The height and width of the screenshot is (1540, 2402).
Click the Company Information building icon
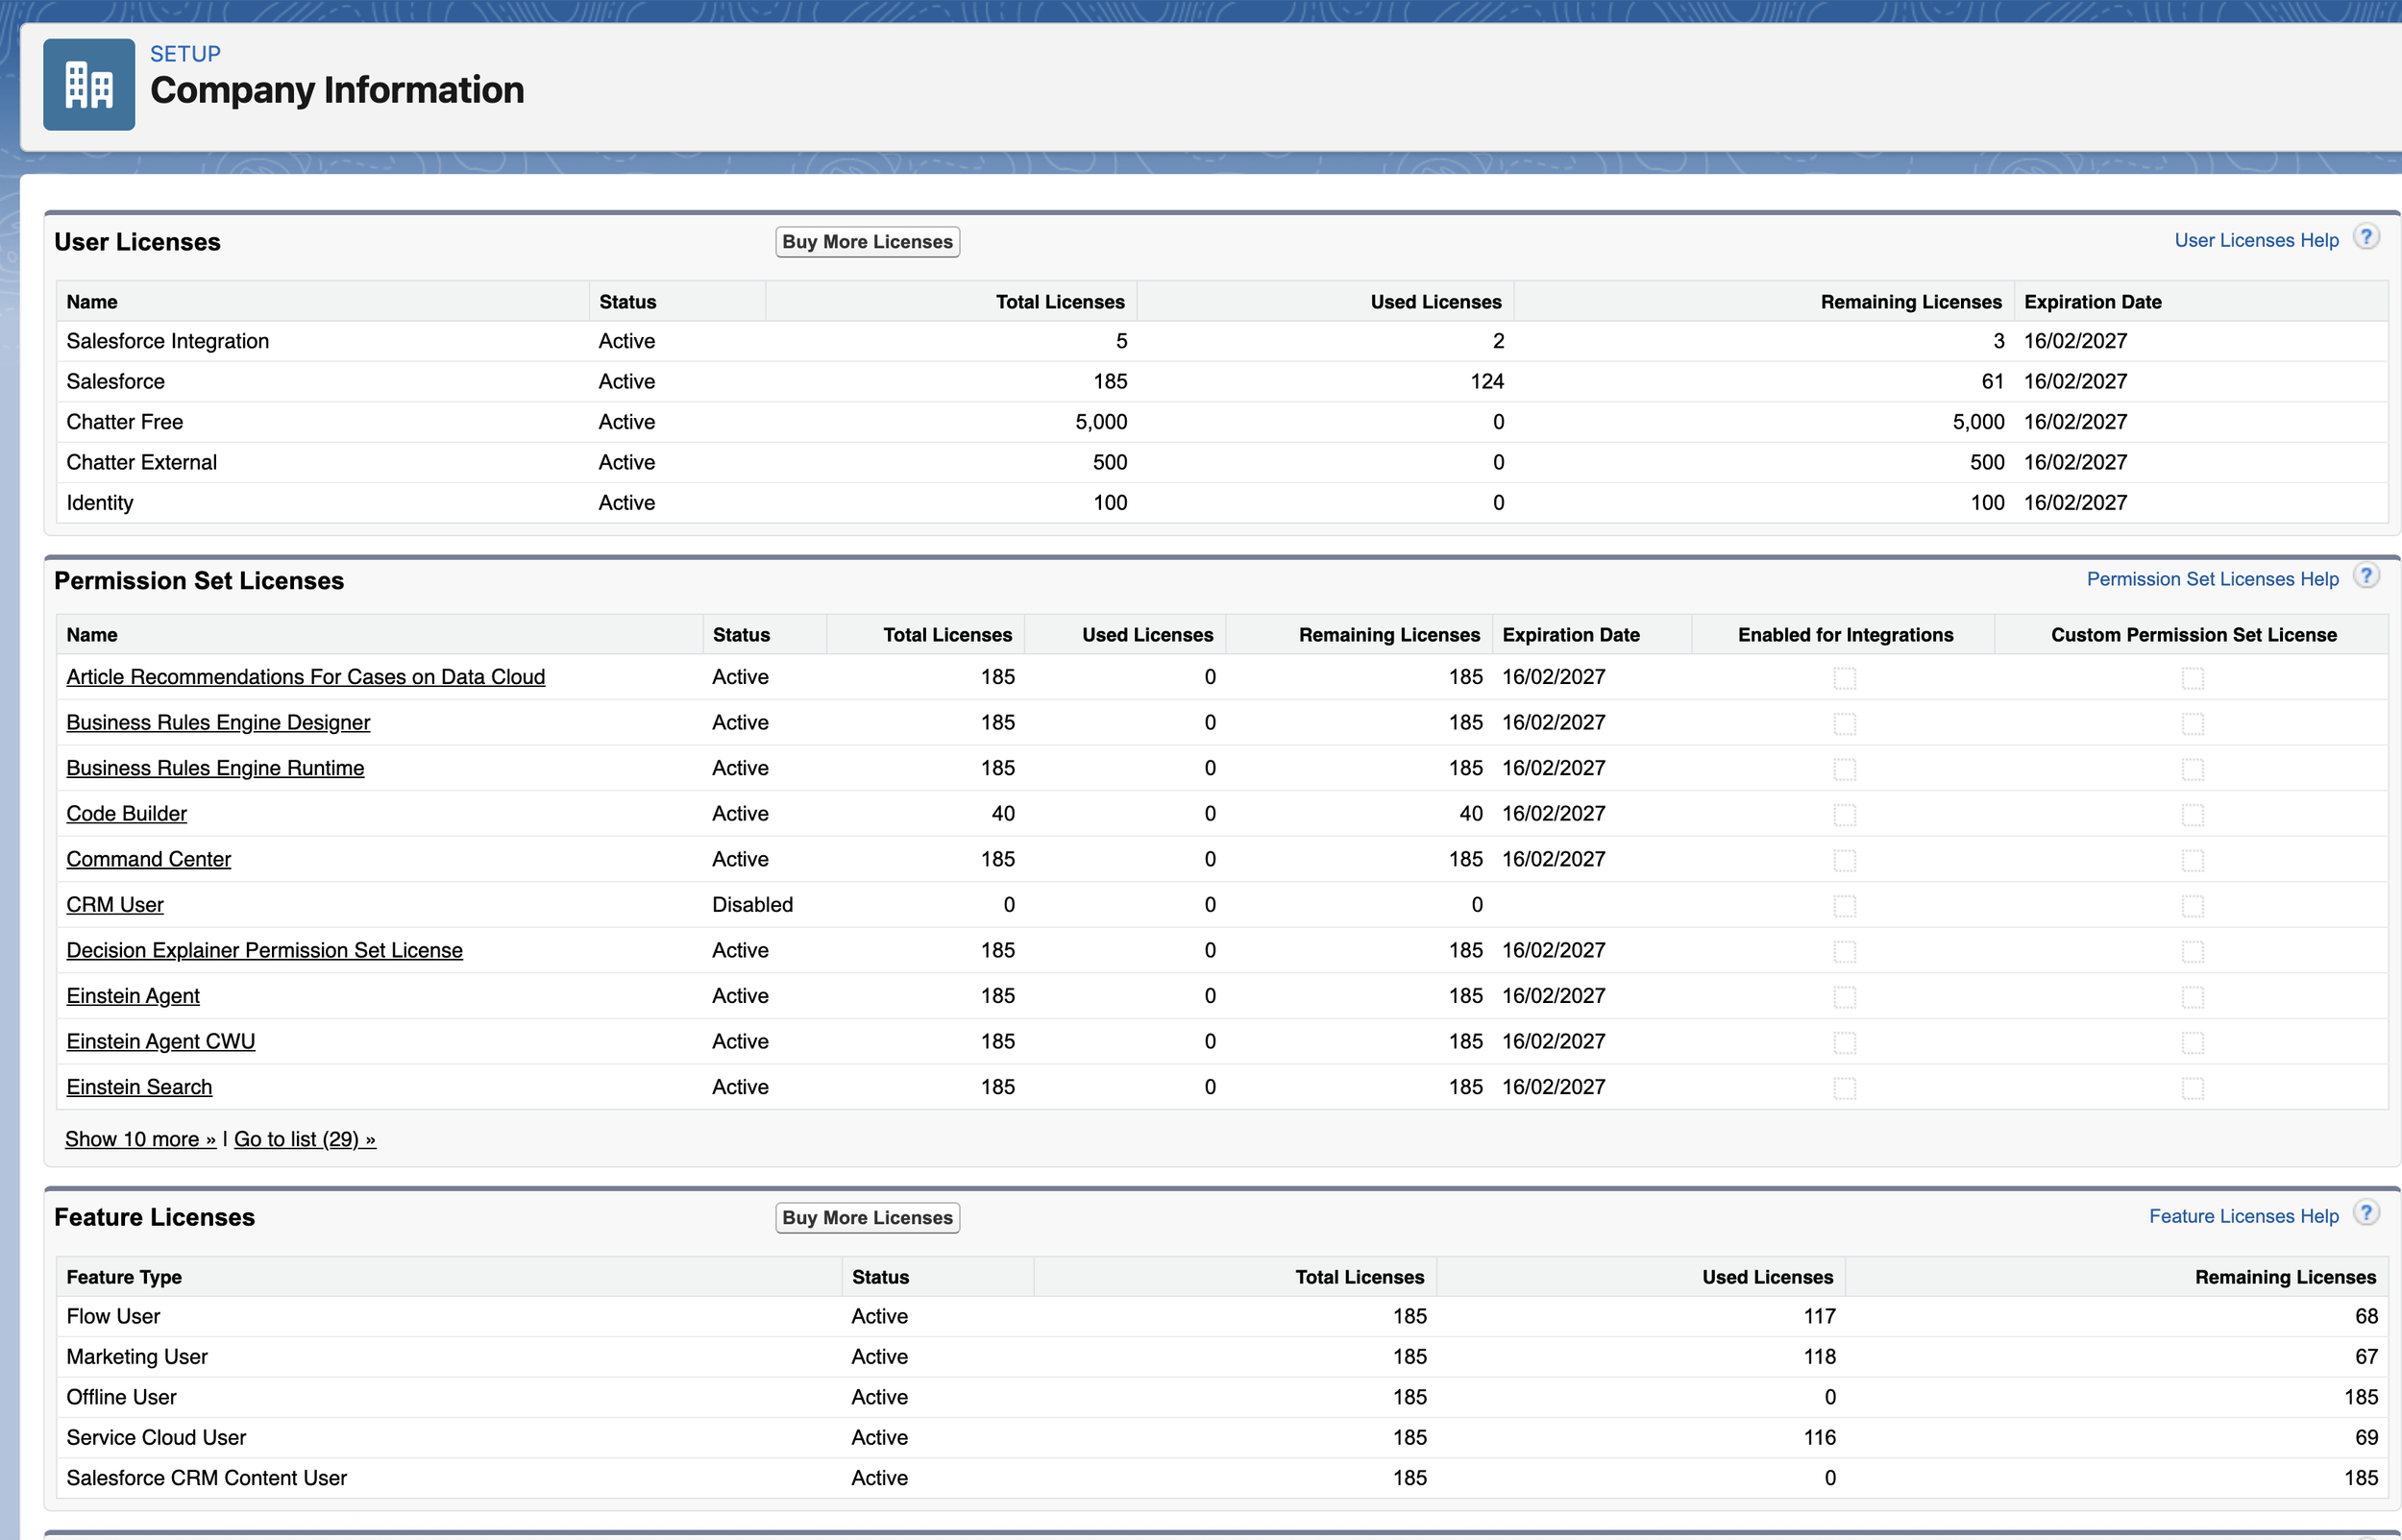[x=89, y=85]
